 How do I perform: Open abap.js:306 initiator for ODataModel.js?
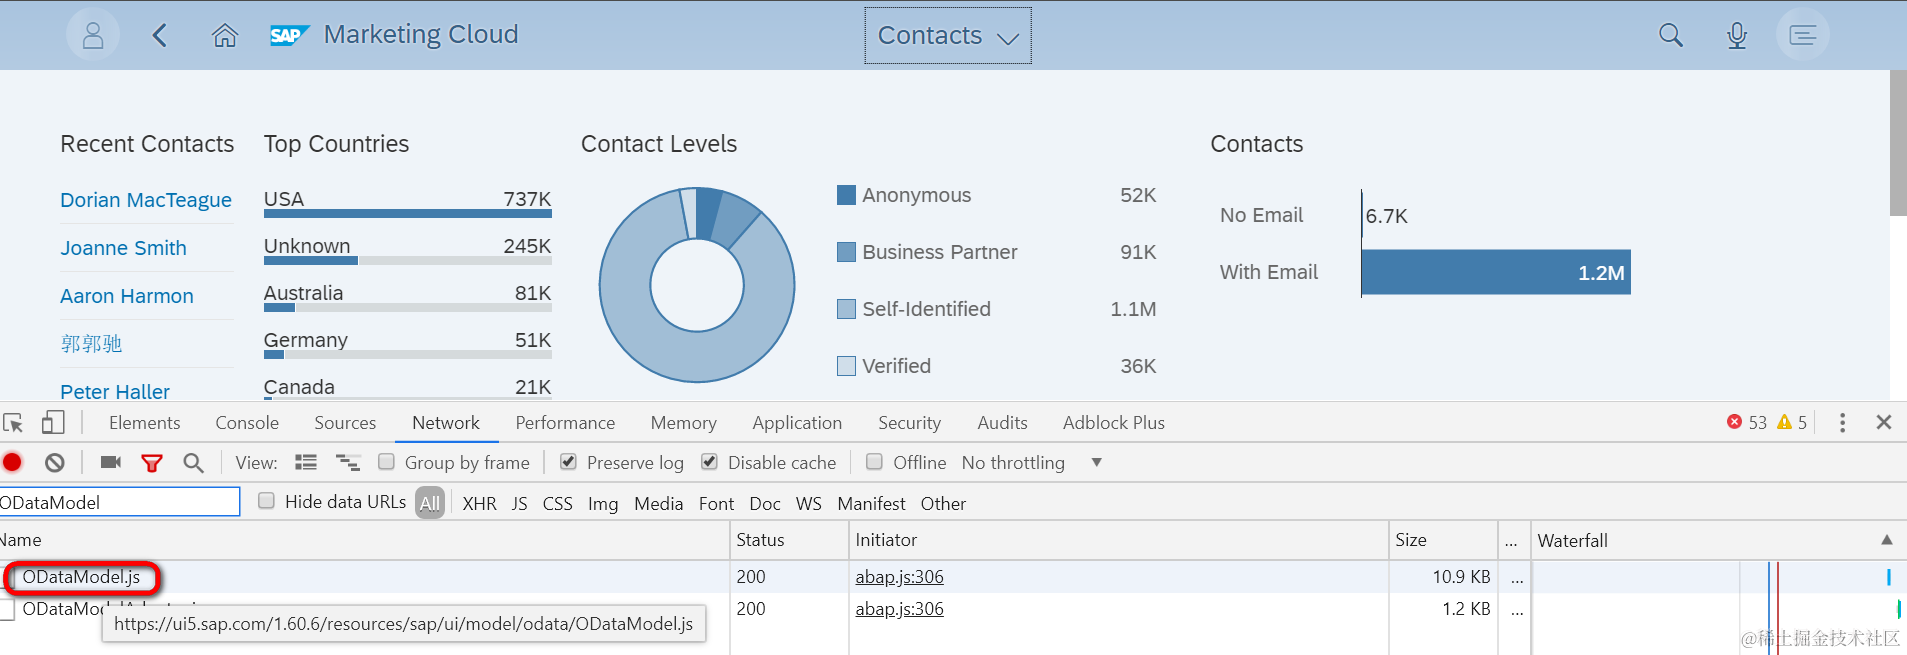click(899, 577)
